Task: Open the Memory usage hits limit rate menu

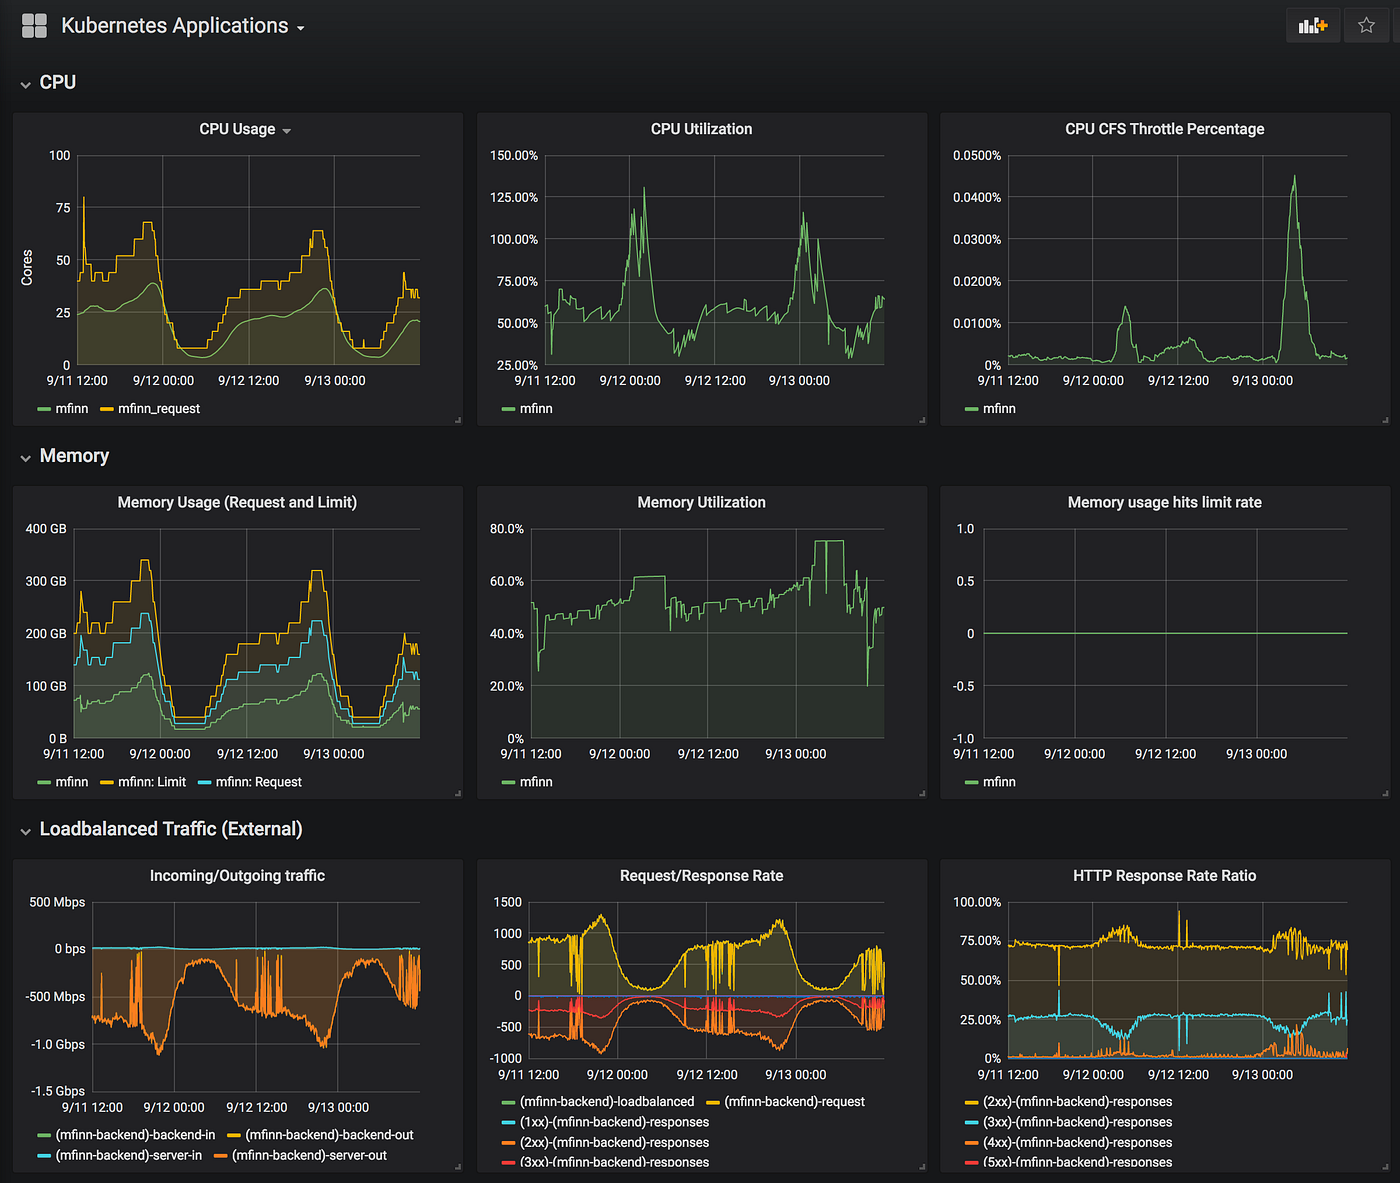Action: tap(1164, 502)
